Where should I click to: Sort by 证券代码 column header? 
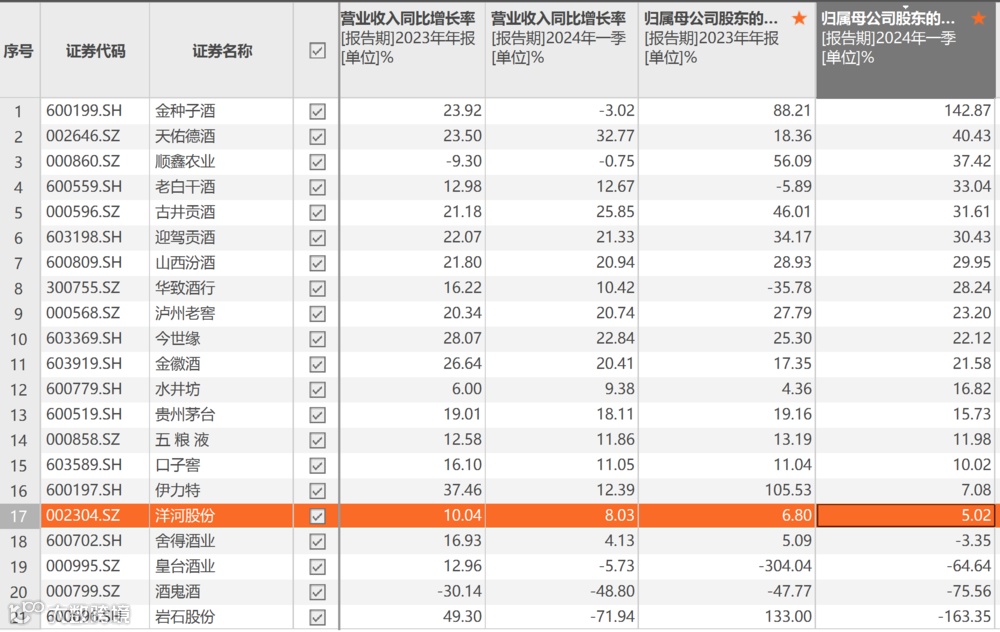click(x=95, y=51)
